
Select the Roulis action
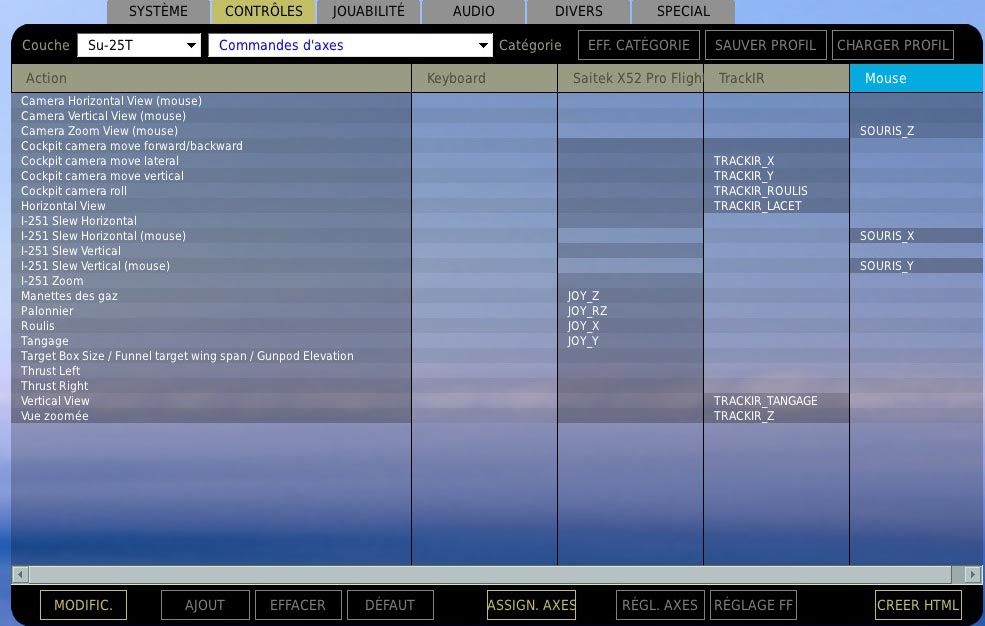point(211,326)
